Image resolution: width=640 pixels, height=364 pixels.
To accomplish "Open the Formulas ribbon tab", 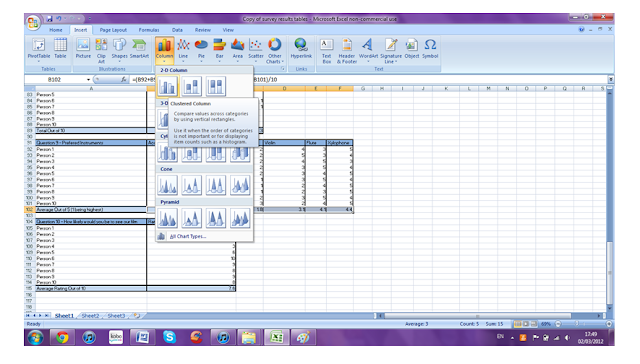I will pyautogui.click(x=149, y=30).
